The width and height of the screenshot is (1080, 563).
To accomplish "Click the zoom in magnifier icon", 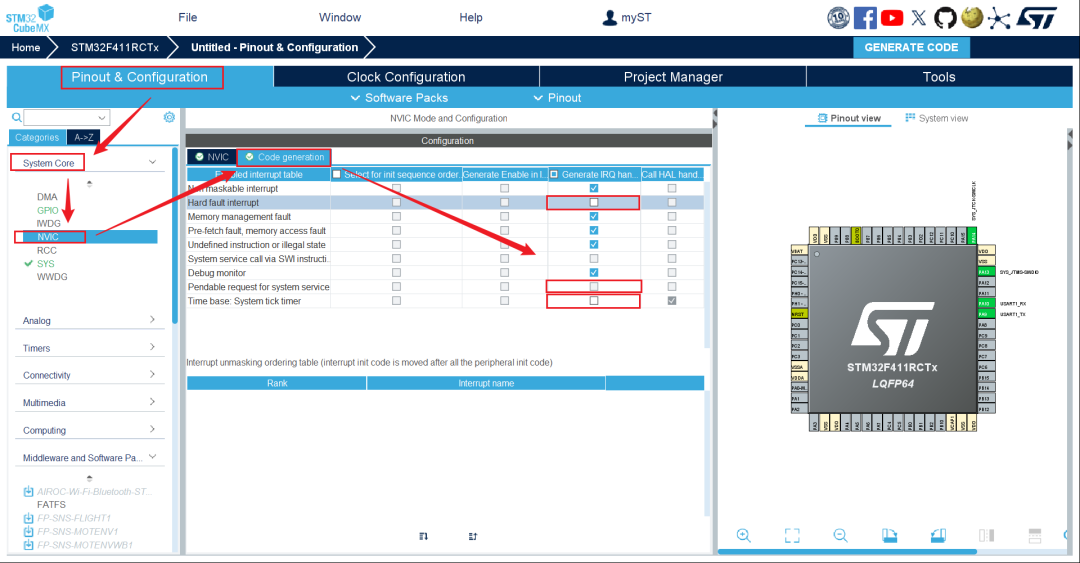I will pos(743,536).
